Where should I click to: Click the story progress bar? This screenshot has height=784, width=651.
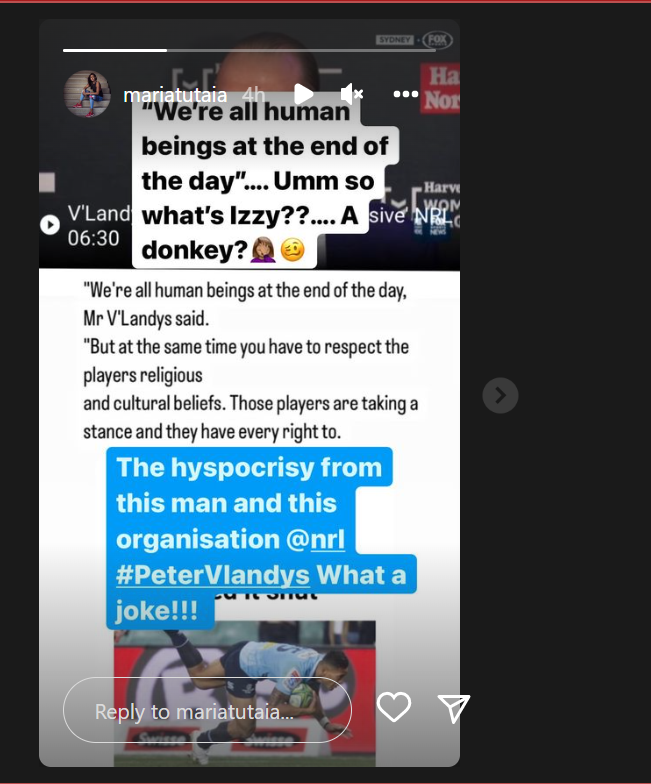coord(249,50)
